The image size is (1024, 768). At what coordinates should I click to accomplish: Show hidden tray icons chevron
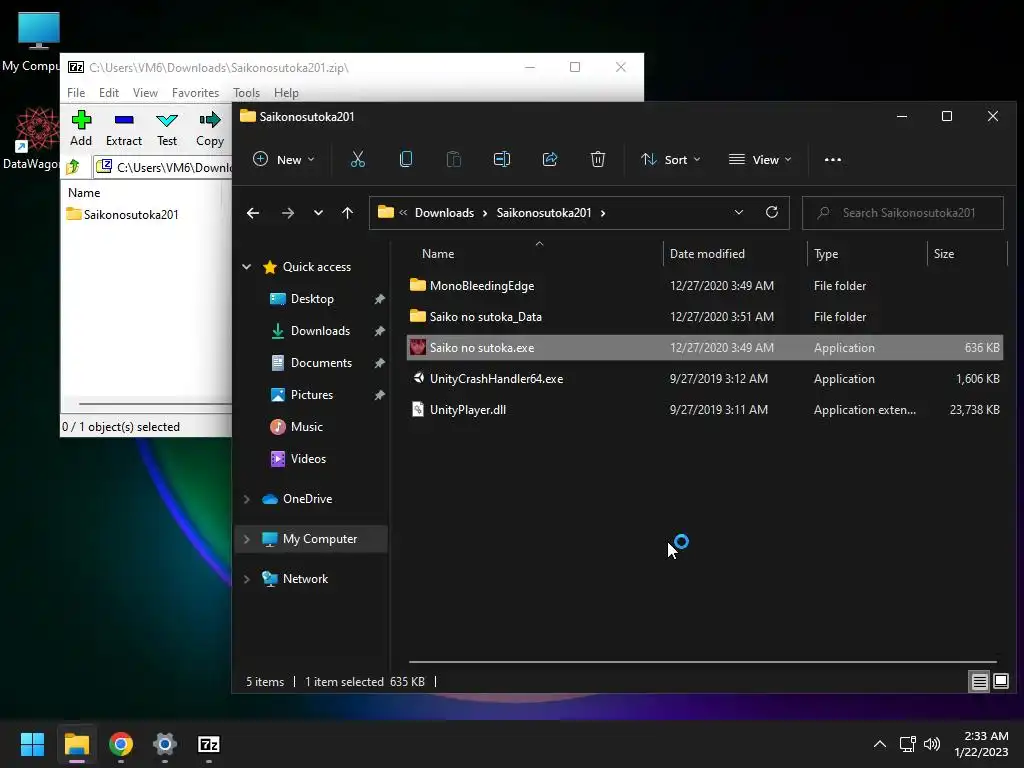(880, 744)
